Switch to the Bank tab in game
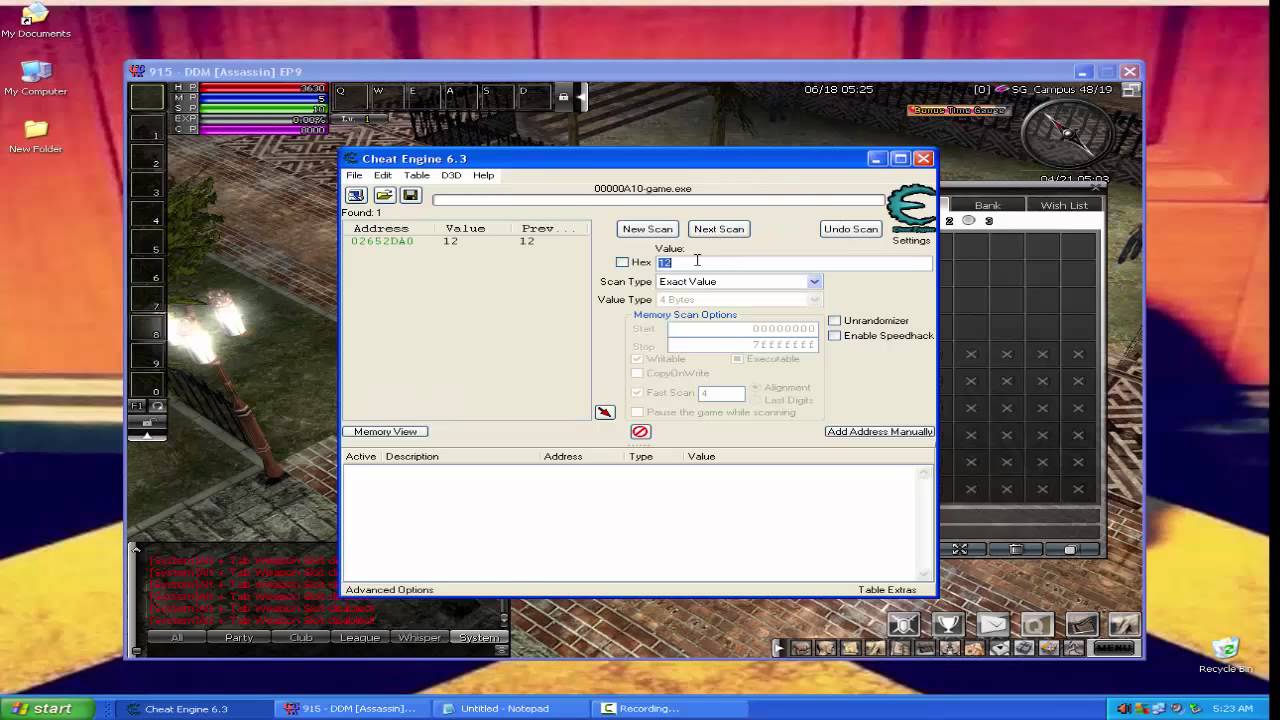The image size is (1280, 720). click(x=987, y=205)
